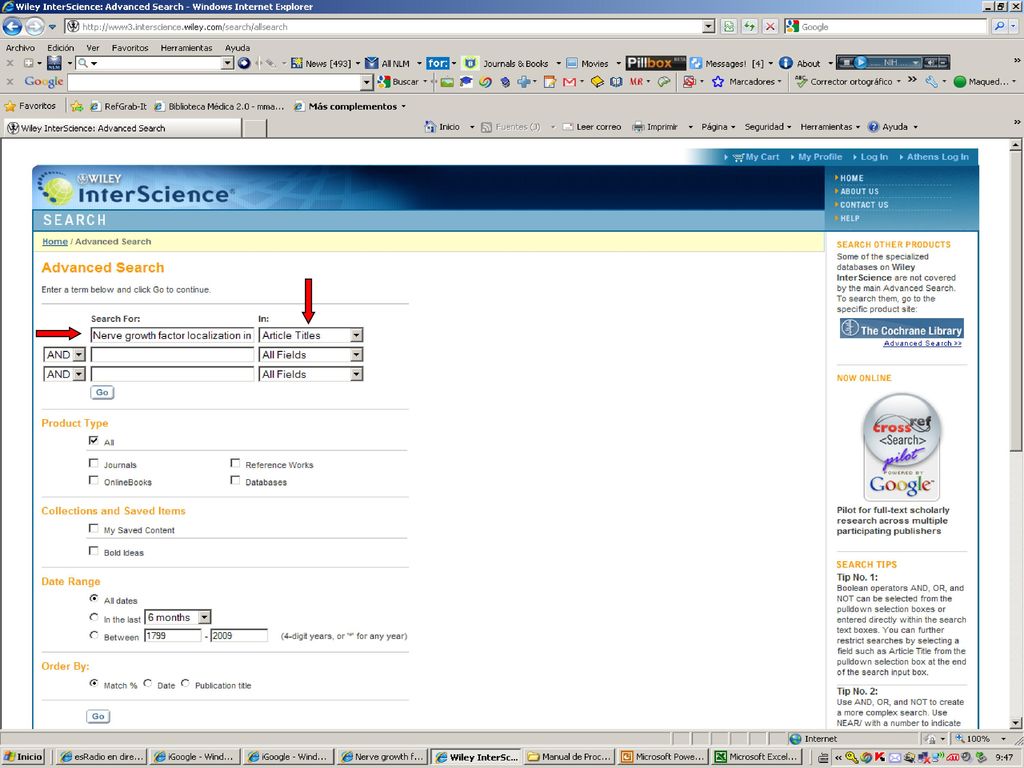Open the News toolbar icon

pyautogui.click(x=296, y=63)
